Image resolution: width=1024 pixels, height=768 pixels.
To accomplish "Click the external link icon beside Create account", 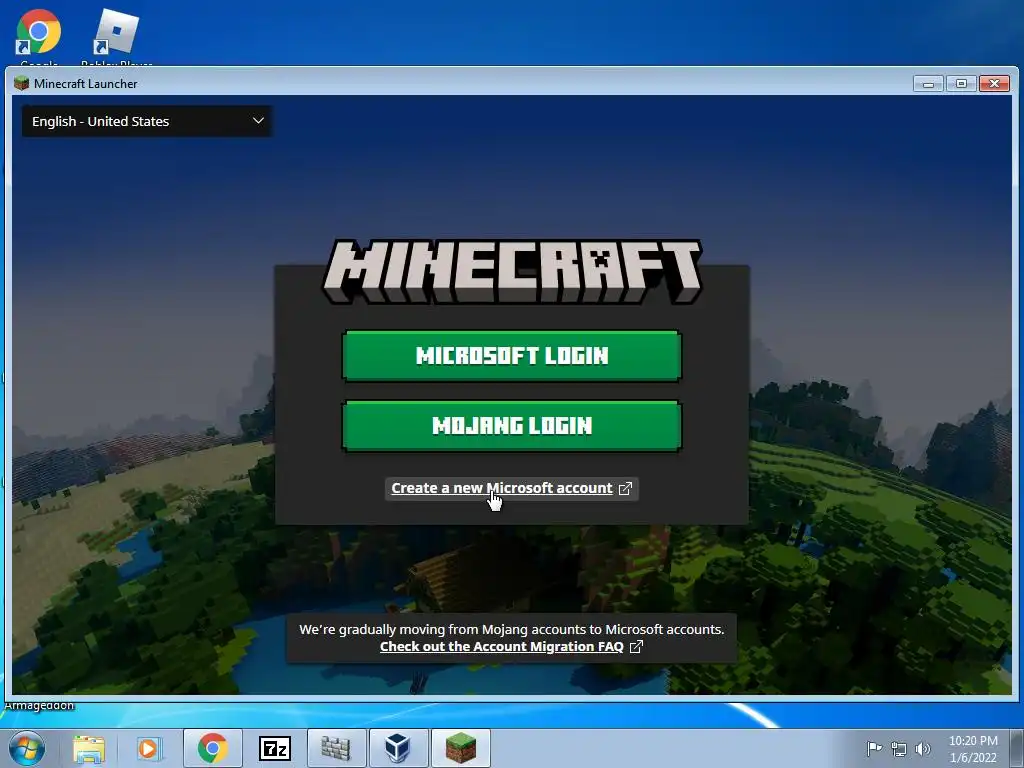I will 625,488.
